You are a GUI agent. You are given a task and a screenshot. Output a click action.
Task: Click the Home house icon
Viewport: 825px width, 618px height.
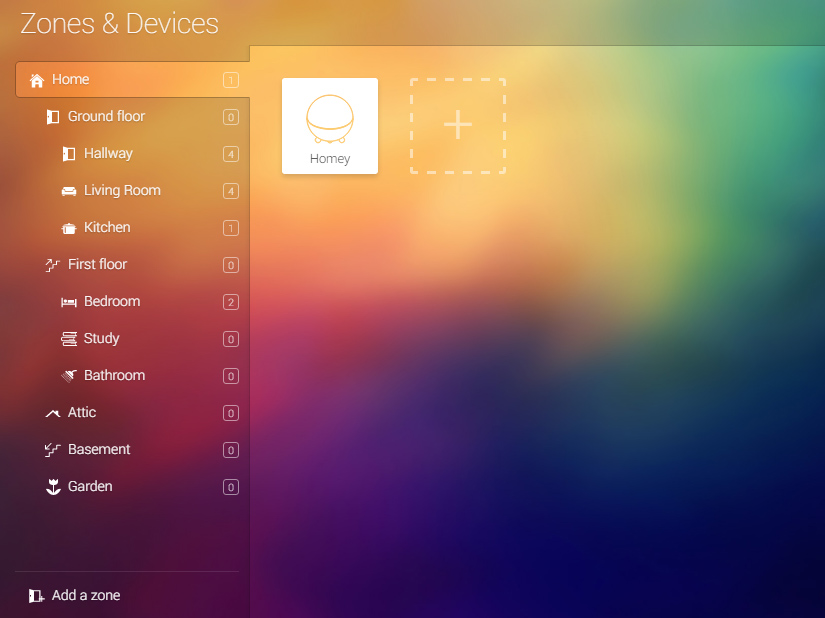click(x=37, y=80)
